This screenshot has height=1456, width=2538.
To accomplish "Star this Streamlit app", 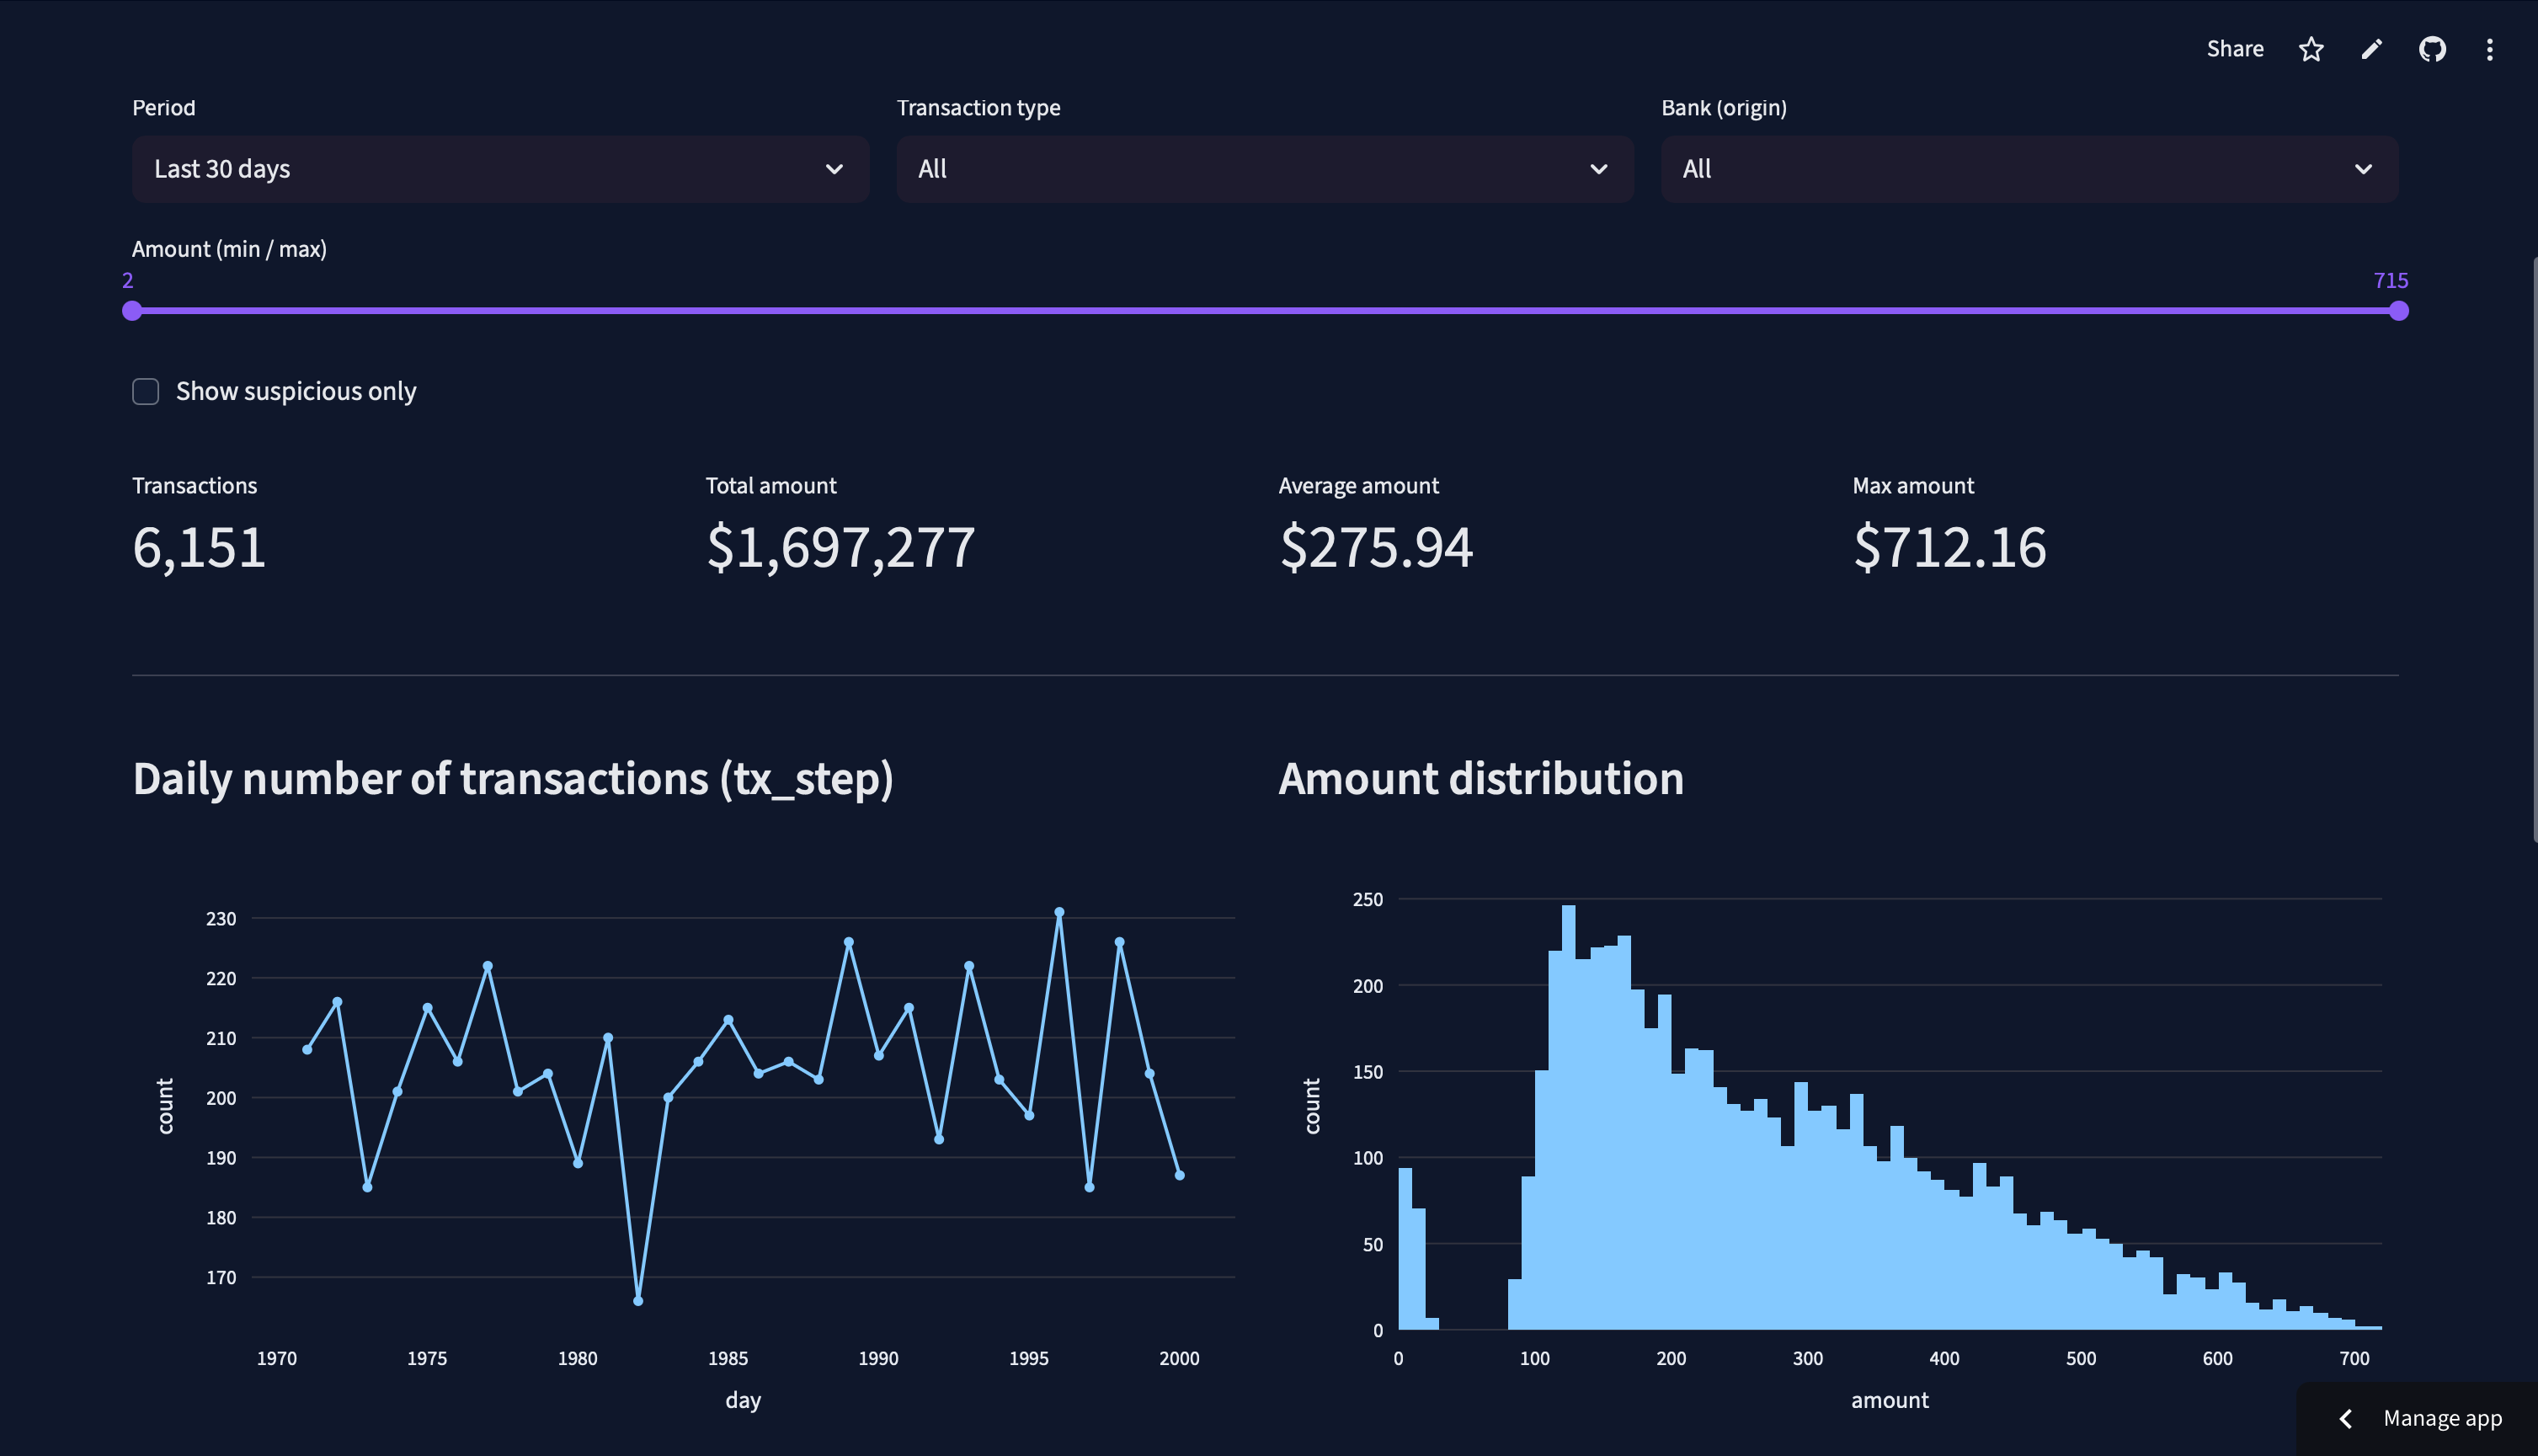I will tap(2311, 48).
